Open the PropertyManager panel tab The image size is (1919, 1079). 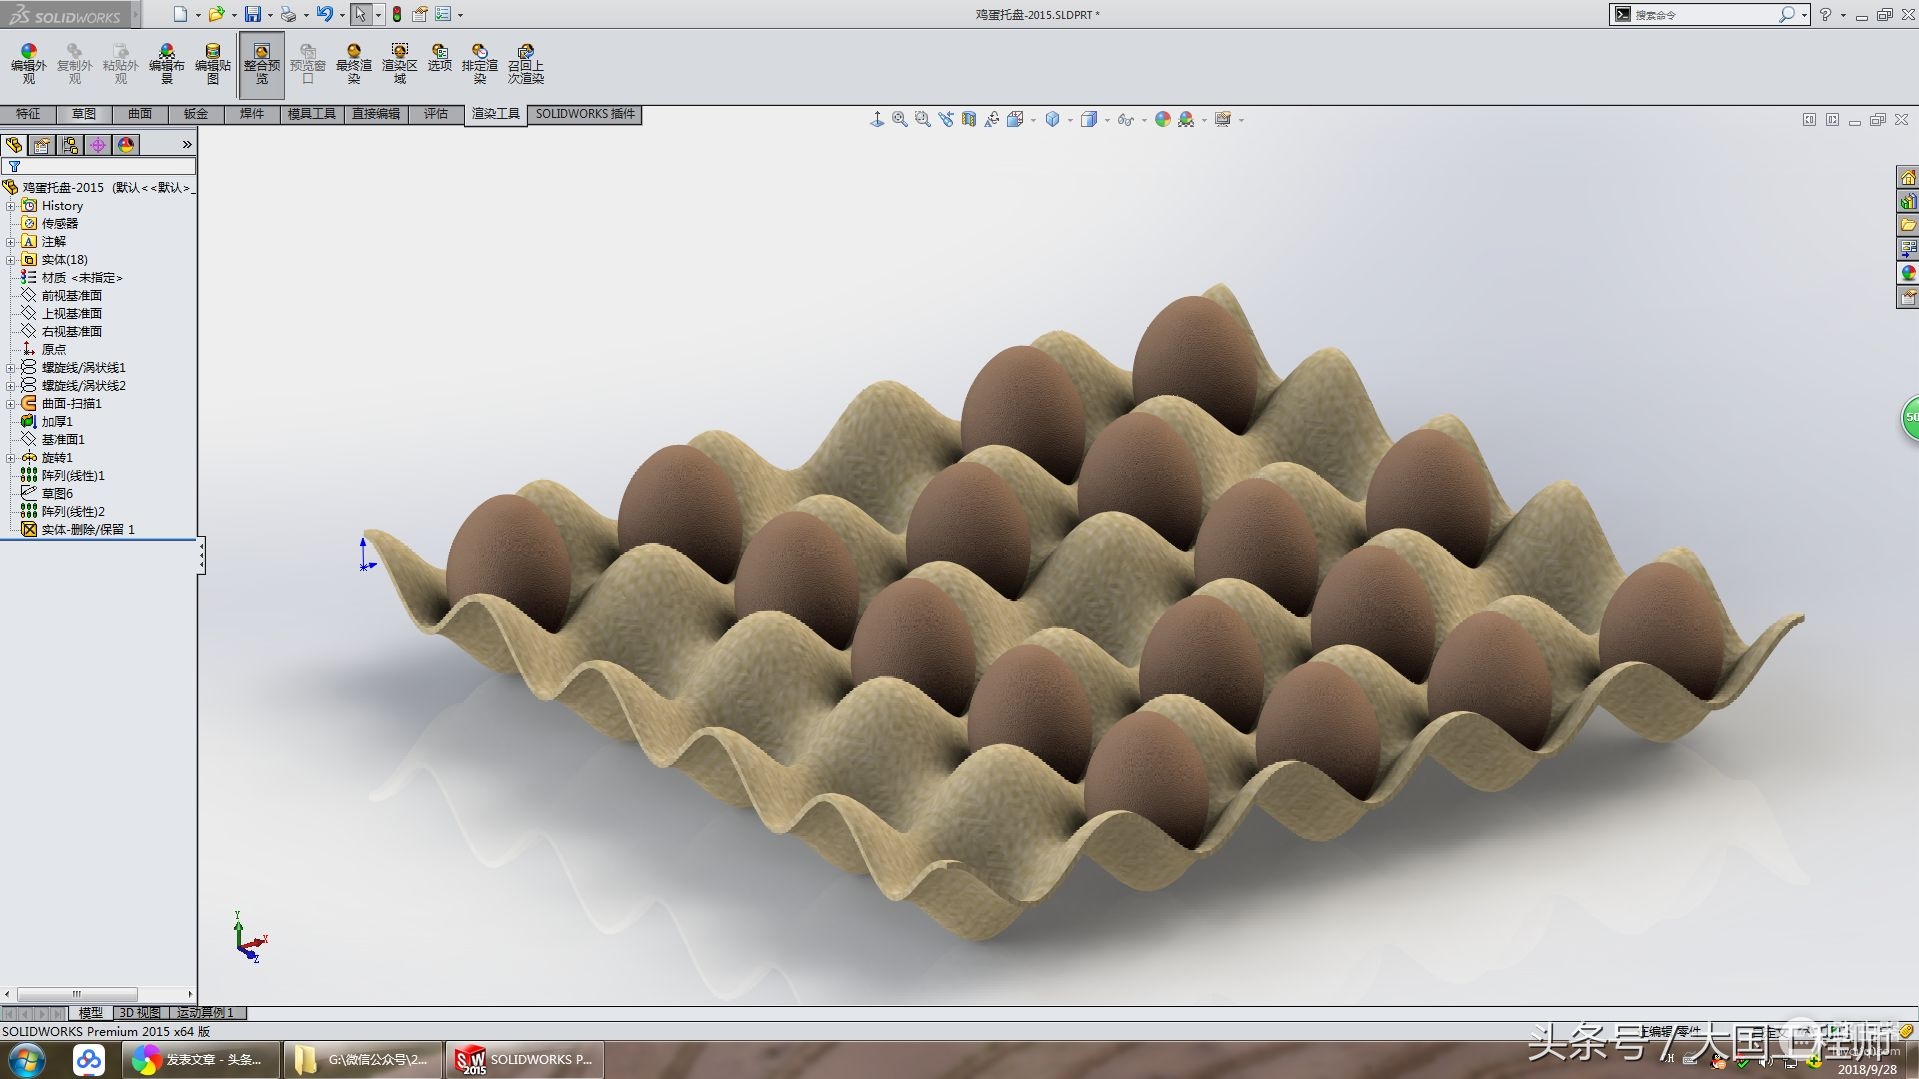pyautogui.click(x=42, y=145)
